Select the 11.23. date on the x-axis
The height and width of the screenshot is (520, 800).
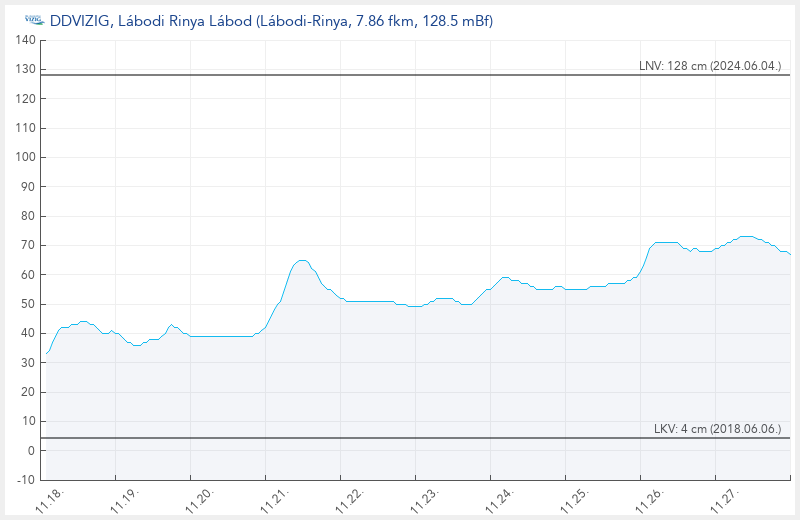[425, 500]
